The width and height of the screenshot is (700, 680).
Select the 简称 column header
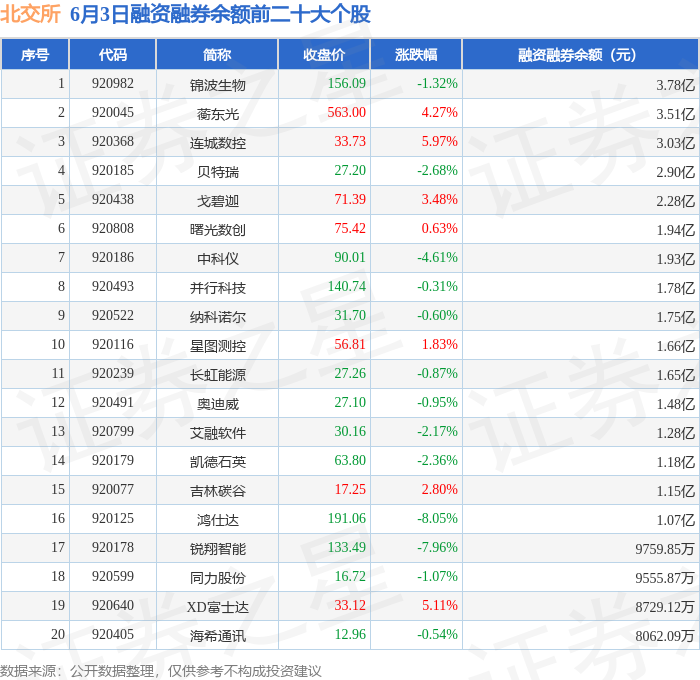point(217,54)
